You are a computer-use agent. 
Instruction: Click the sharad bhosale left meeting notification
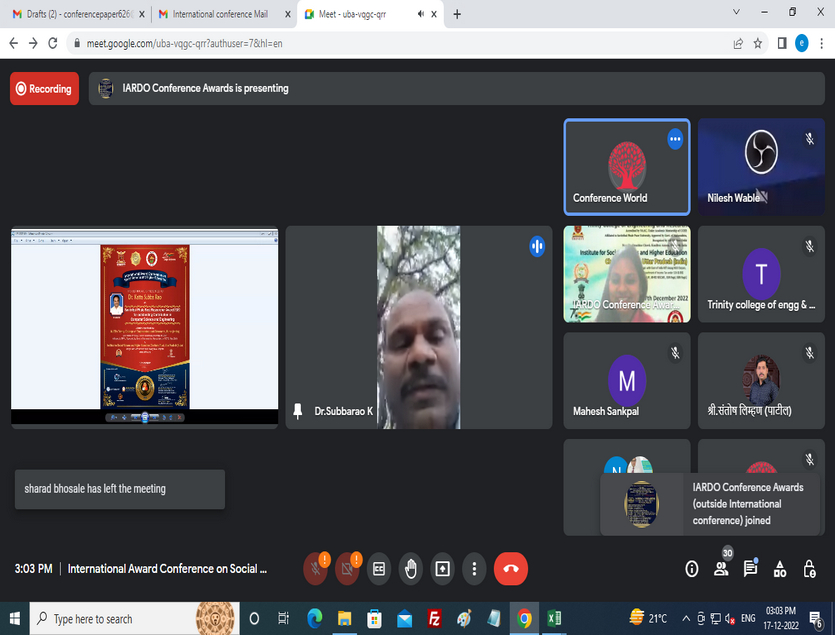point(120,489)
